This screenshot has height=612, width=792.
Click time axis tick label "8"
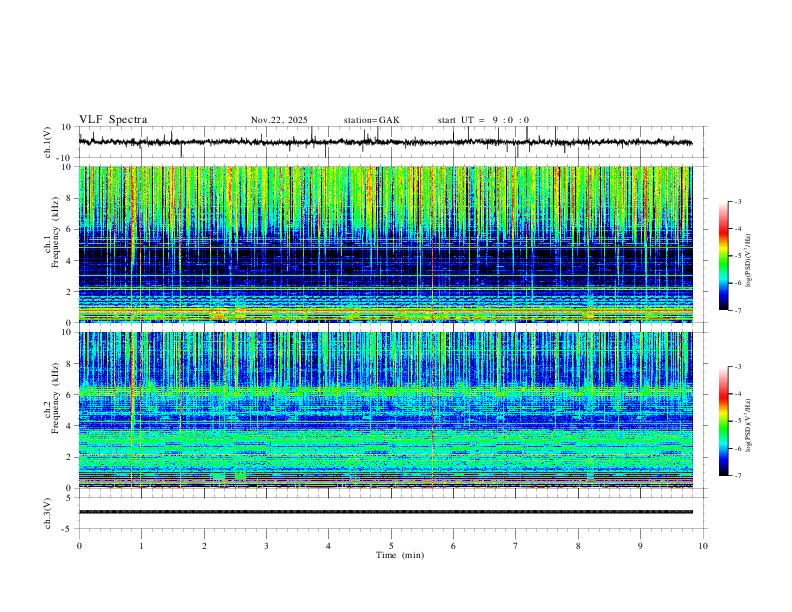[x=578, y=546]
